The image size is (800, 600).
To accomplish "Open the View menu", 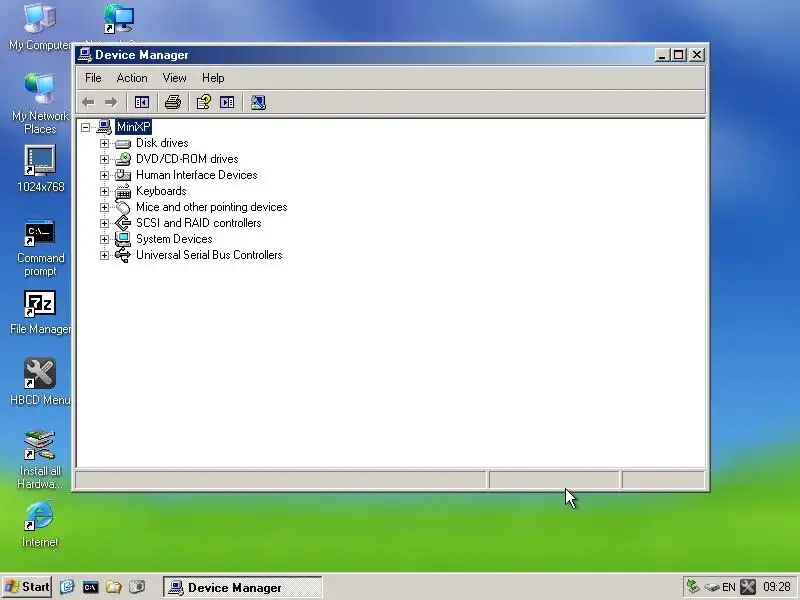I will (174, 78).
